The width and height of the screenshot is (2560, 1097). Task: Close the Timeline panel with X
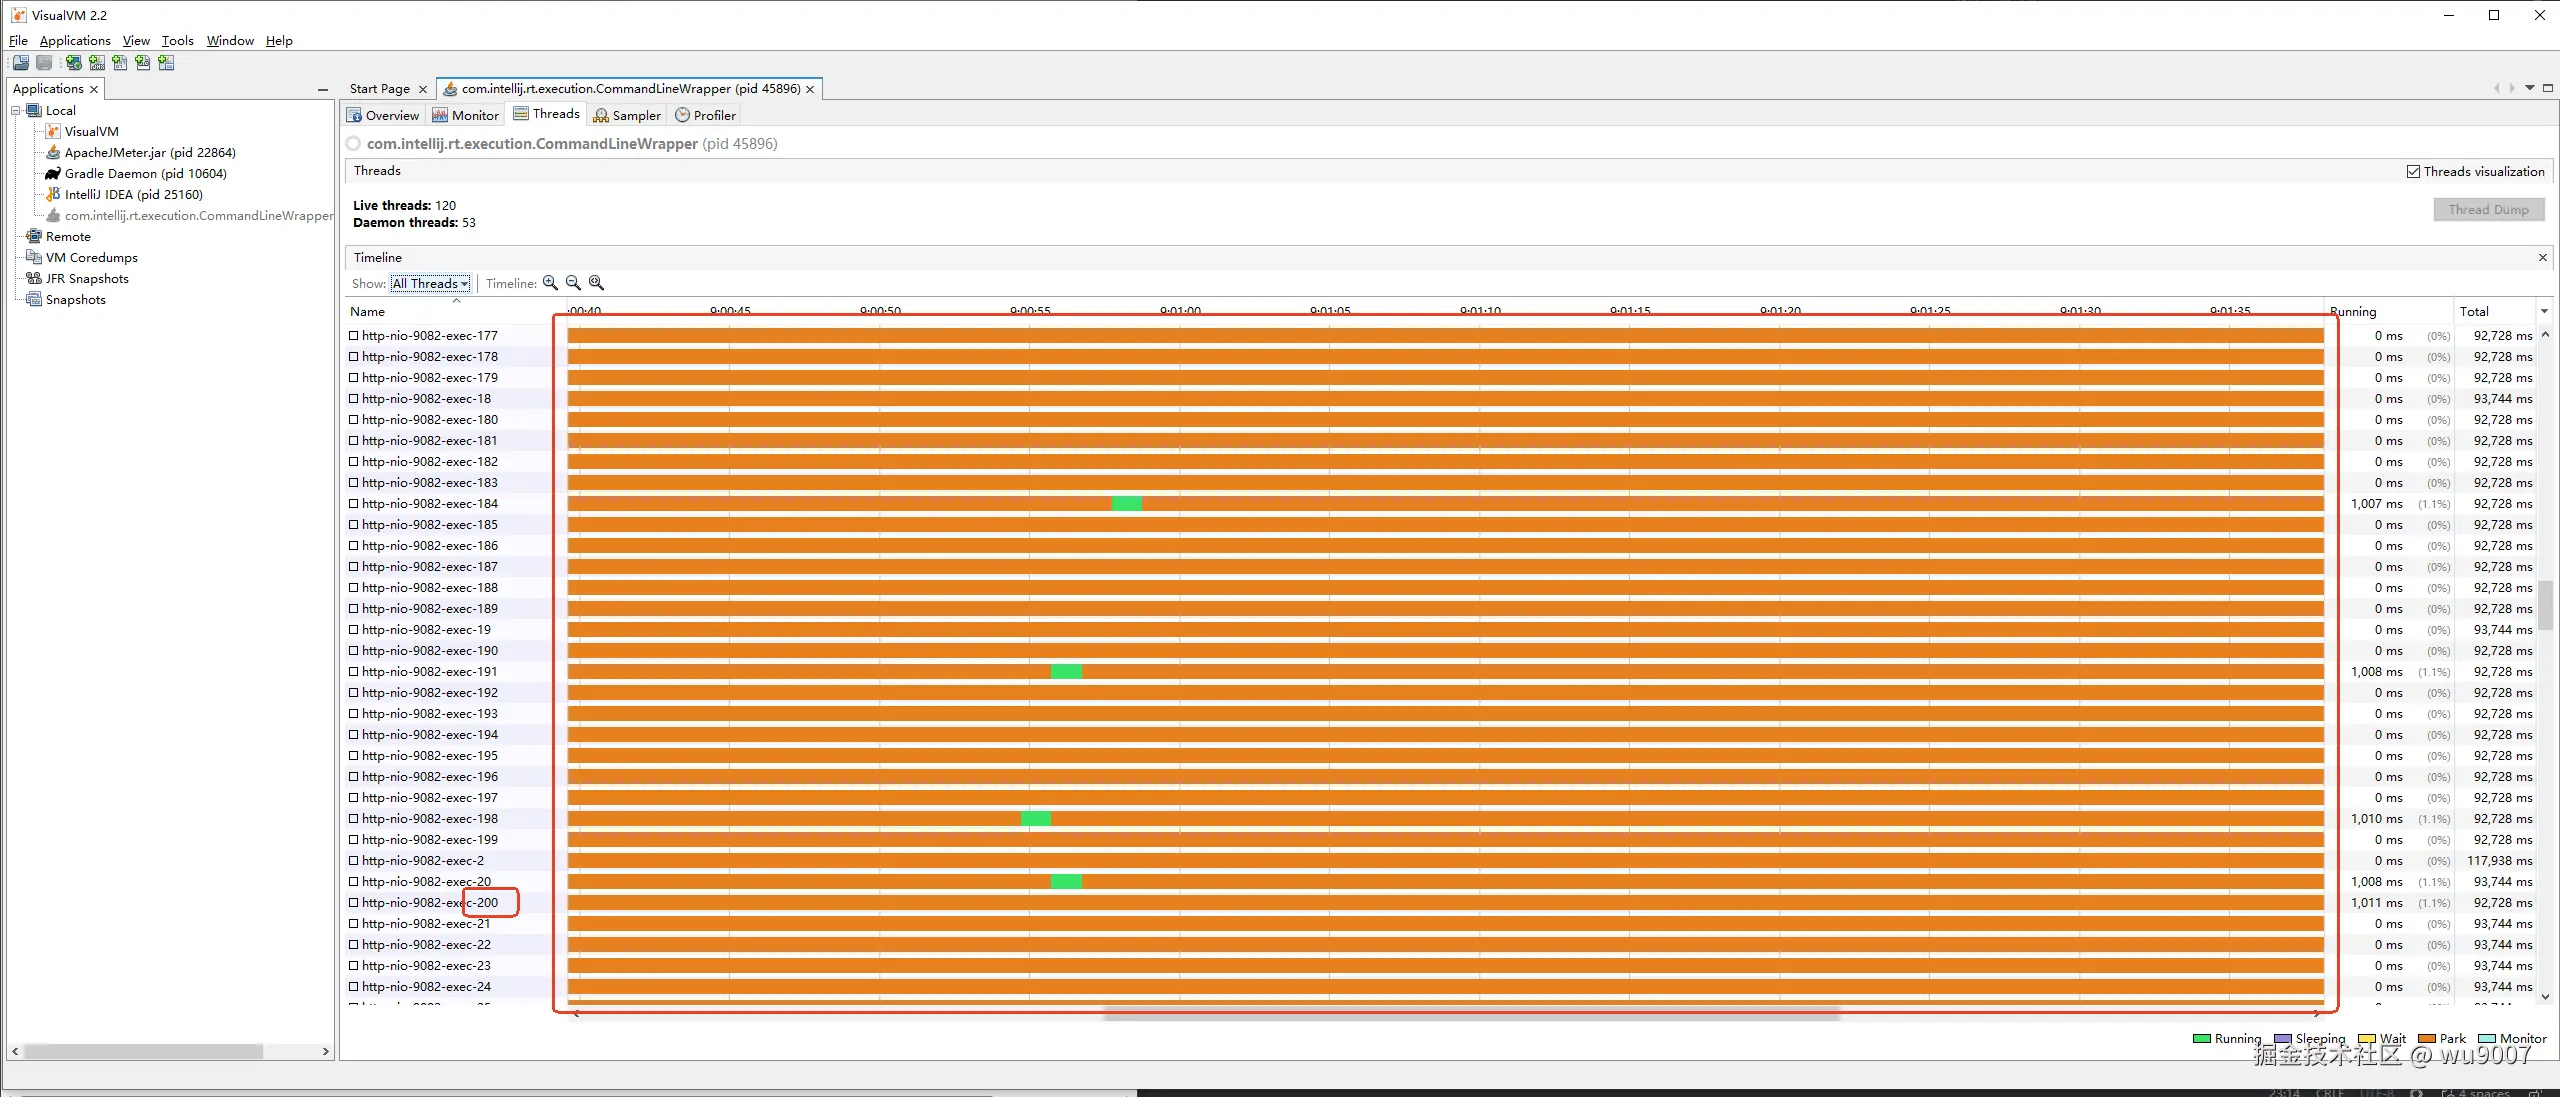[x=2542, y=258]
